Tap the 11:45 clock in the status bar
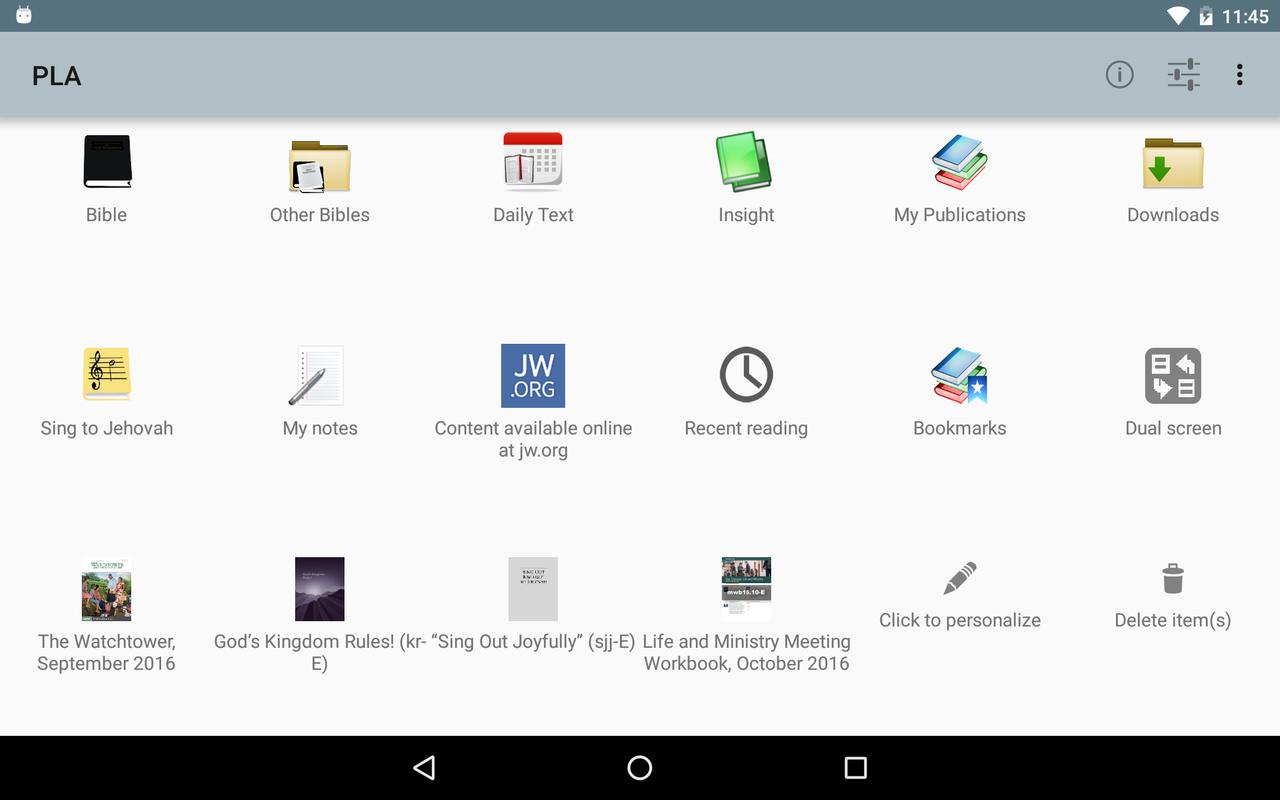The image size is (1280, 800). pos(1245,17)
